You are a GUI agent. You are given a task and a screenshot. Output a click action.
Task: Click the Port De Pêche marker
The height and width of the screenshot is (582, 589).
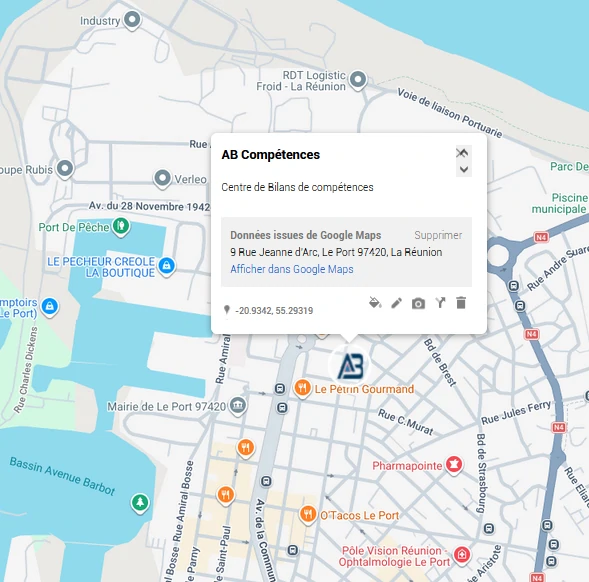coord(121,227)
